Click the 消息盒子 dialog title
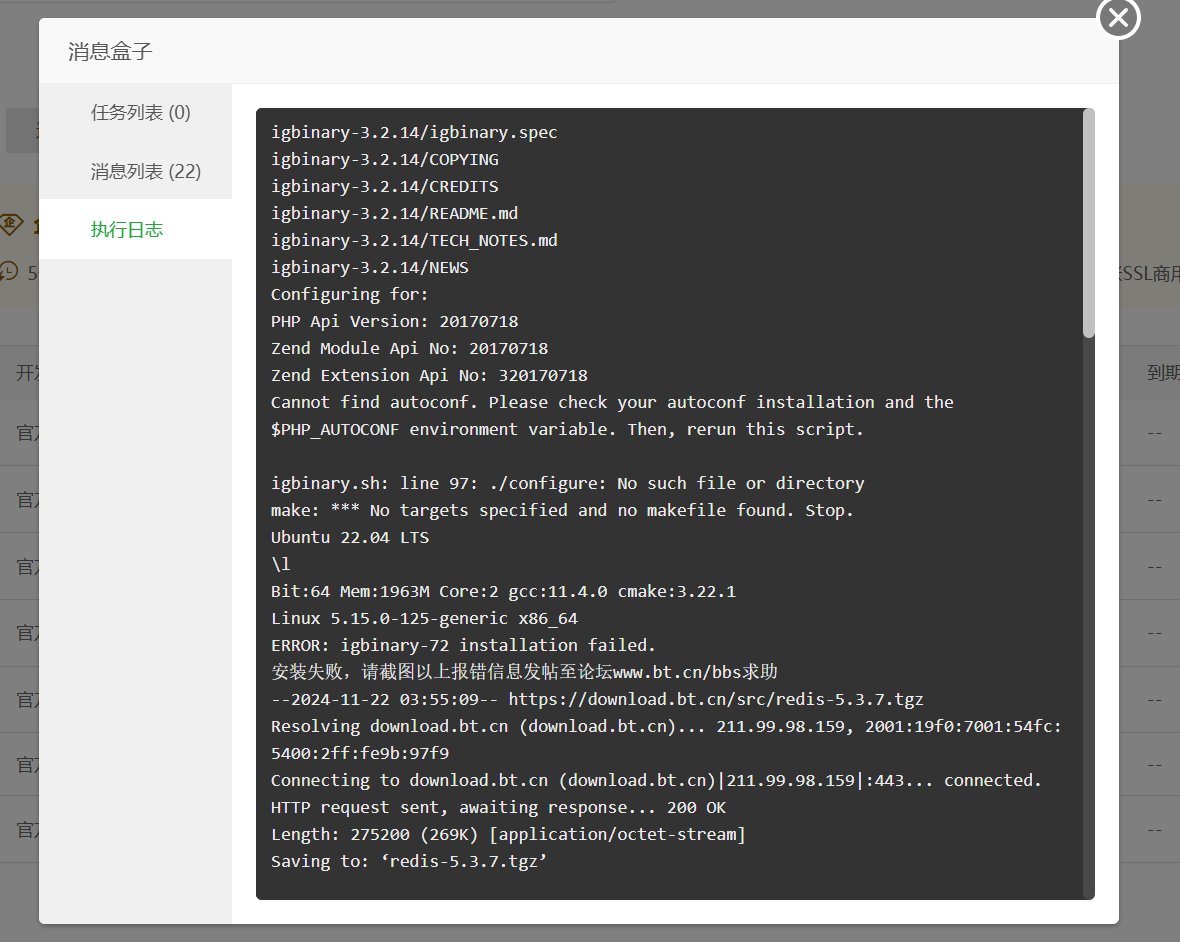 [110, 51]
